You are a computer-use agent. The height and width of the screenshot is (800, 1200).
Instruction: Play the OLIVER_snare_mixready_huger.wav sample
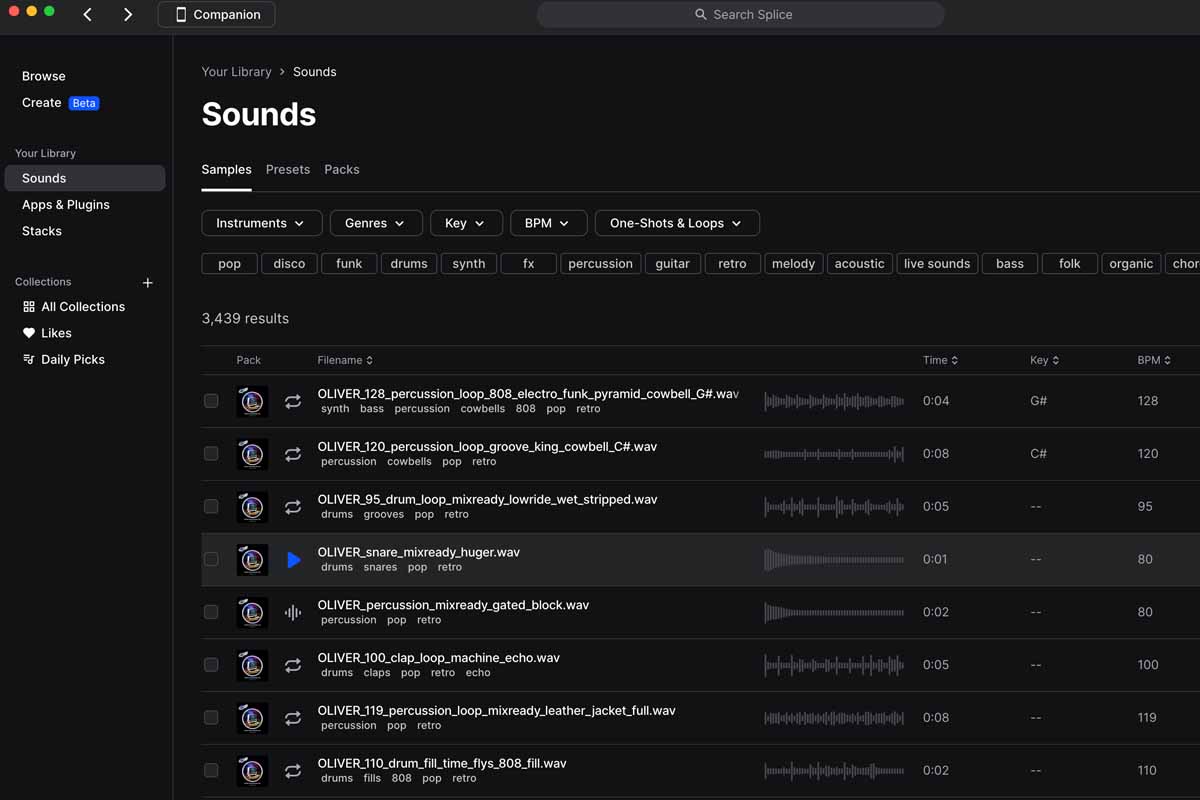[x=292, y=559]
